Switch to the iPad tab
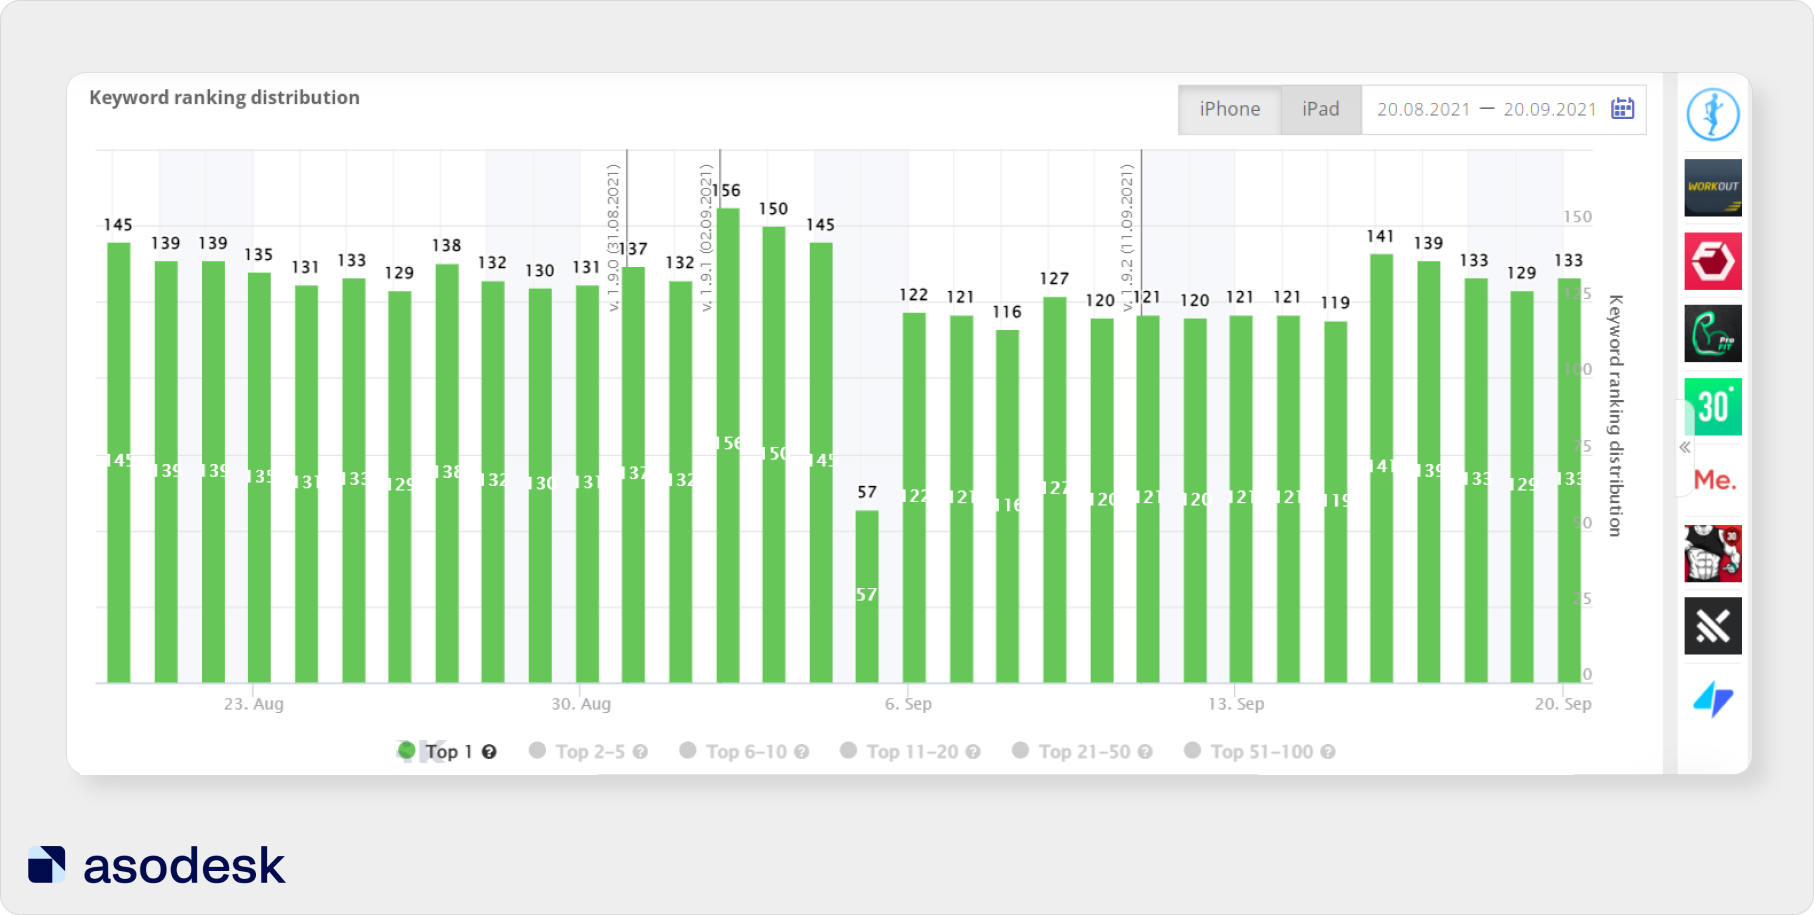The width and height of the screenshot is (1814, 915). tap(1321, 109)
